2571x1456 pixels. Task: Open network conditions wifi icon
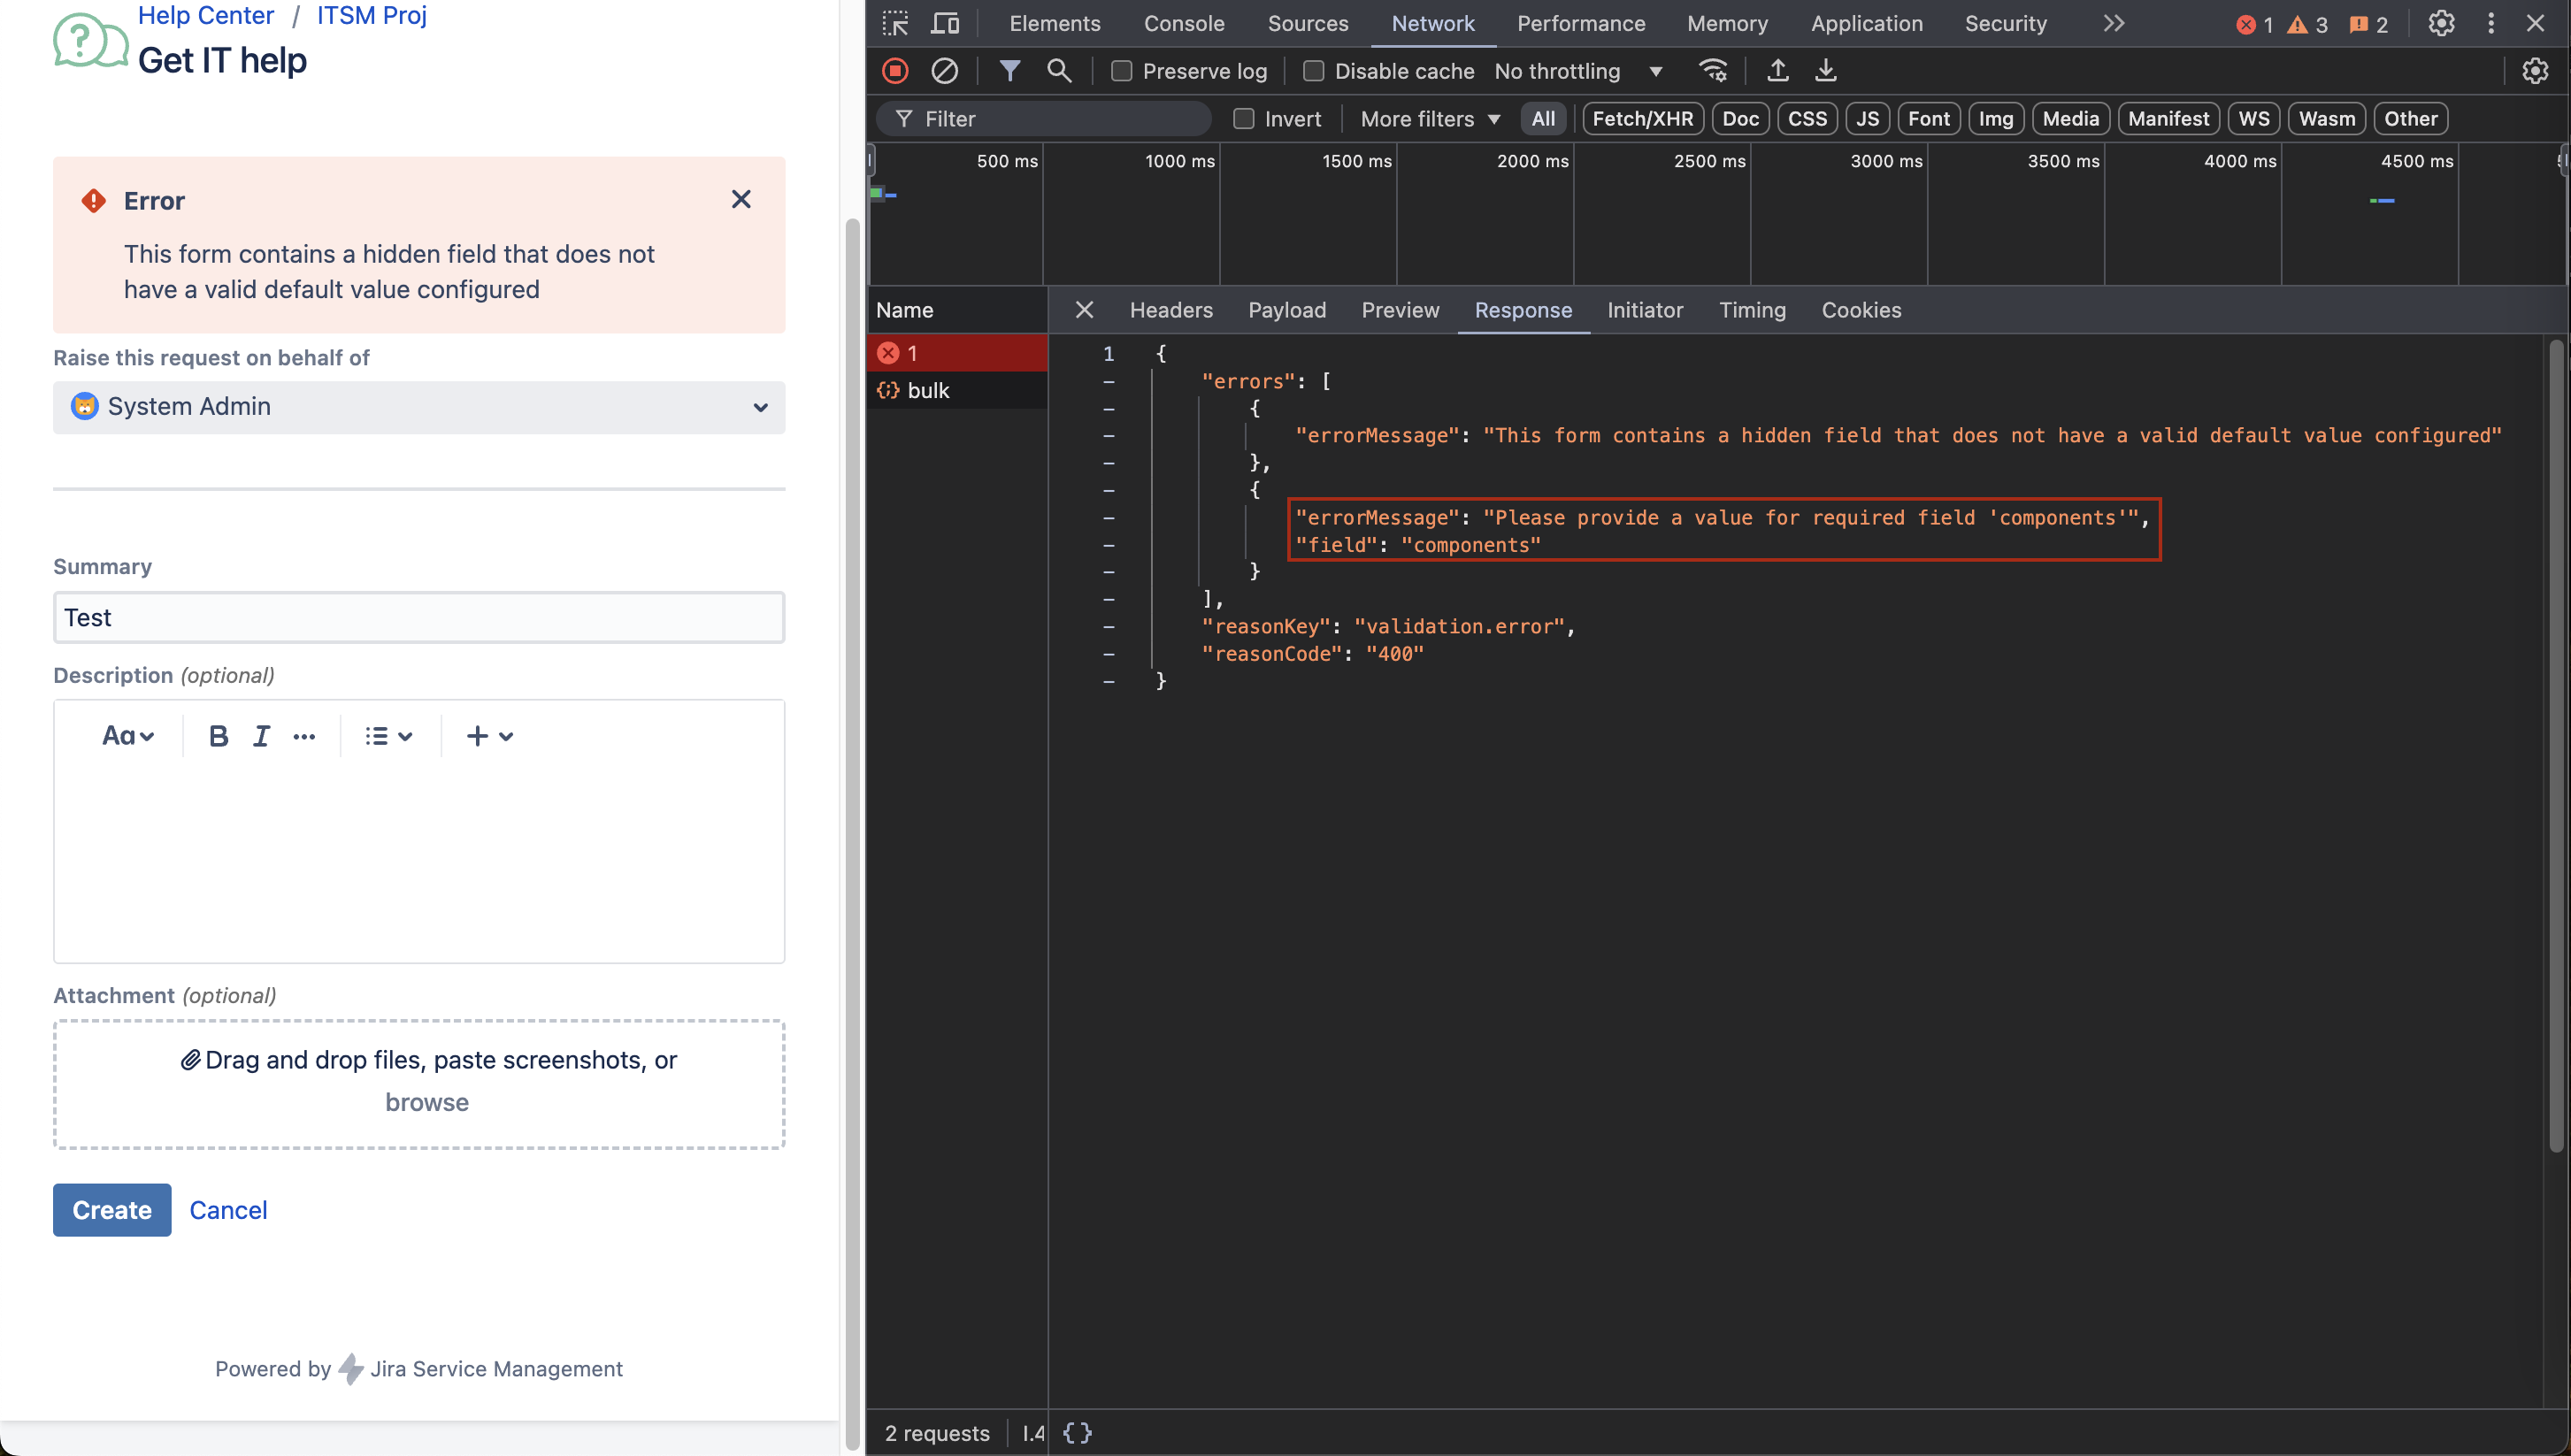(x=1713, y=71)
